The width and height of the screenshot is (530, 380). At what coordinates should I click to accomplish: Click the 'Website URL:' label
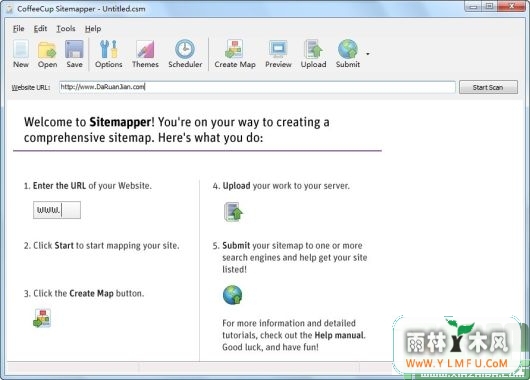31,88
